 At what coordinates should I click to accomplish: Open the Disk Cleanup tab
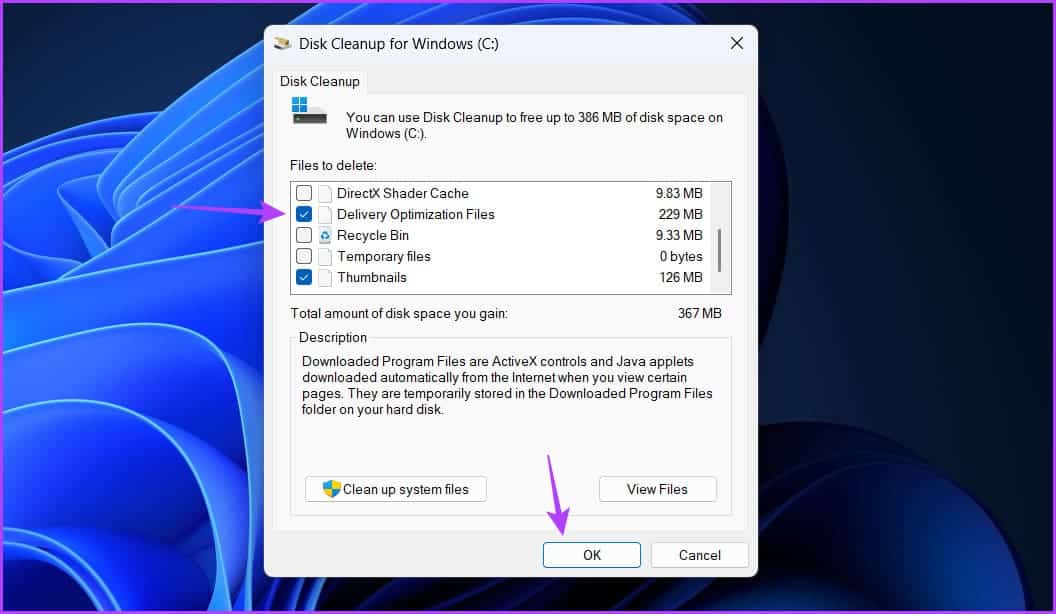(320, 81)
